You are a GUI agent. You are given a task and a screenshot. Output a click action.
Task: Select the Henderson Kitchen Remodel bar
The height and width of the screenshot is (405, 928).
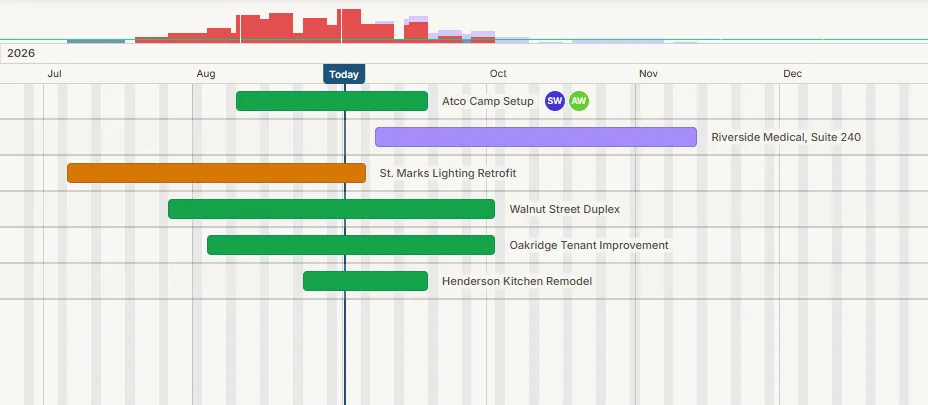tap(365, 281)
